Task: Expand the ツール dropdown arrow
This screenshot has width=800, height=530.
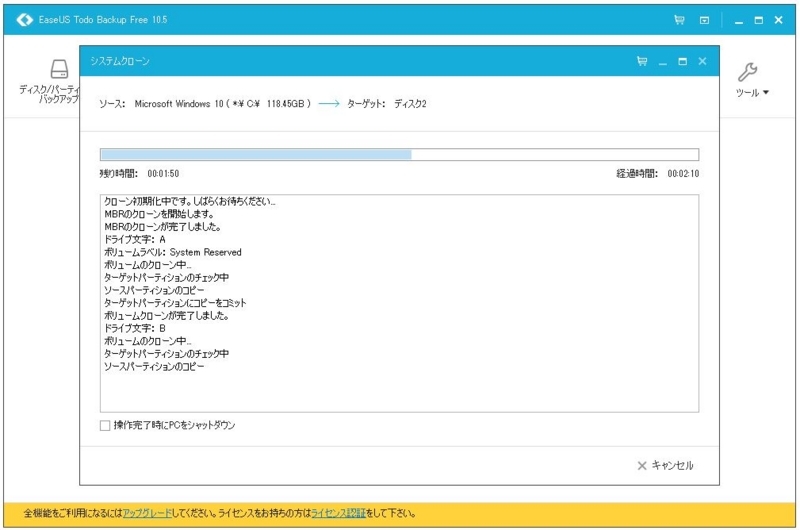Action: click(x=766, y=92)
